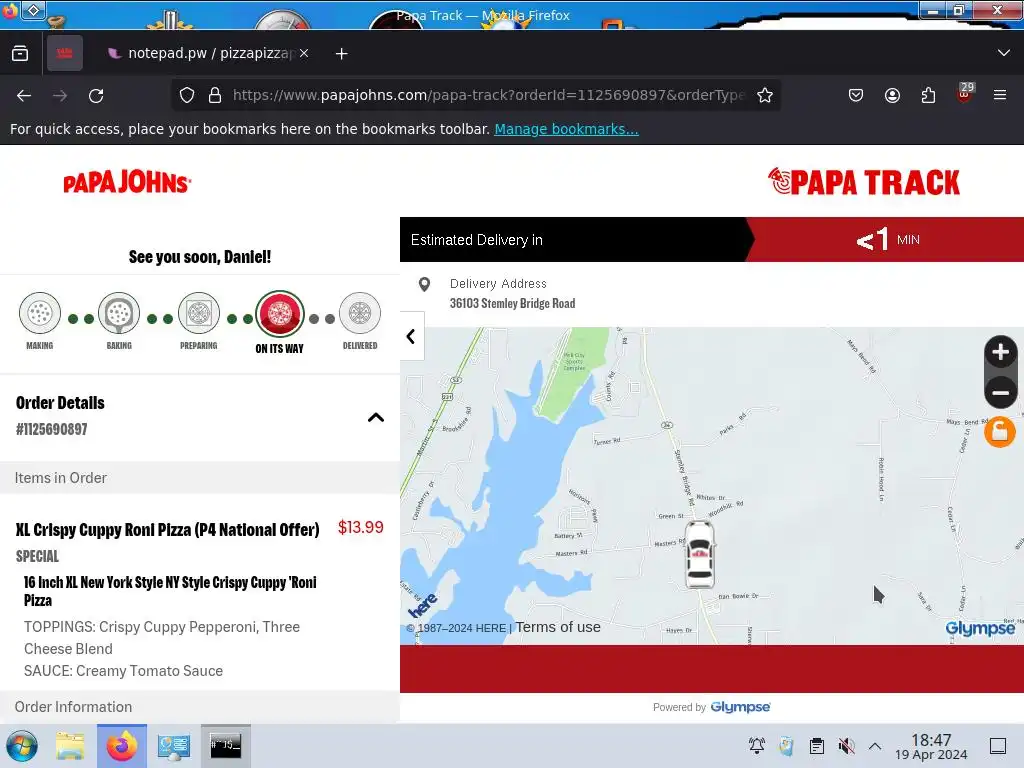Select the Delivered status step icon
This screenshot has width=1024, height=768.
(x=360, y=313)
